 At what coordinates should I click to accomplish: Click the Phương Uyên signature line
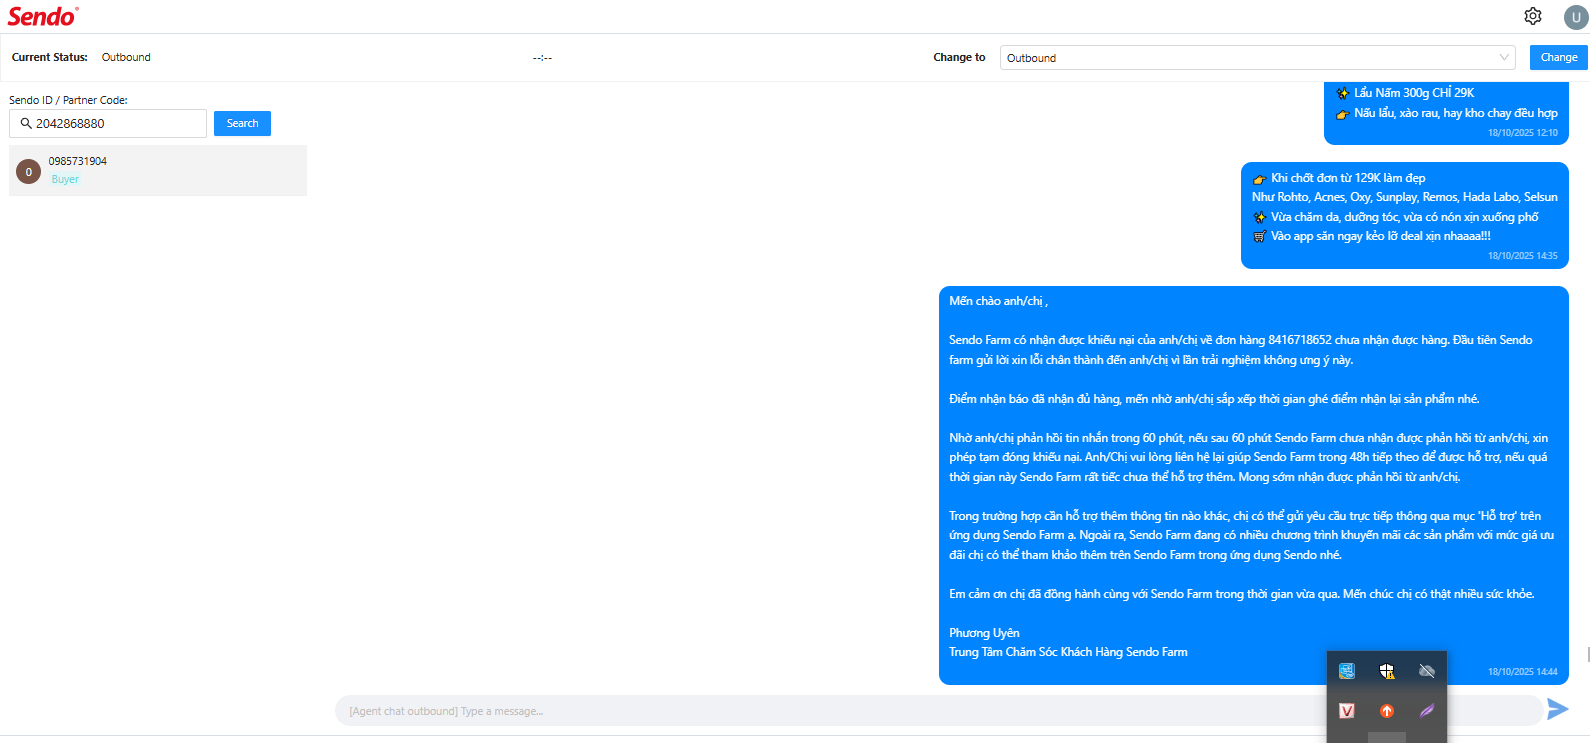pos(984,633)
